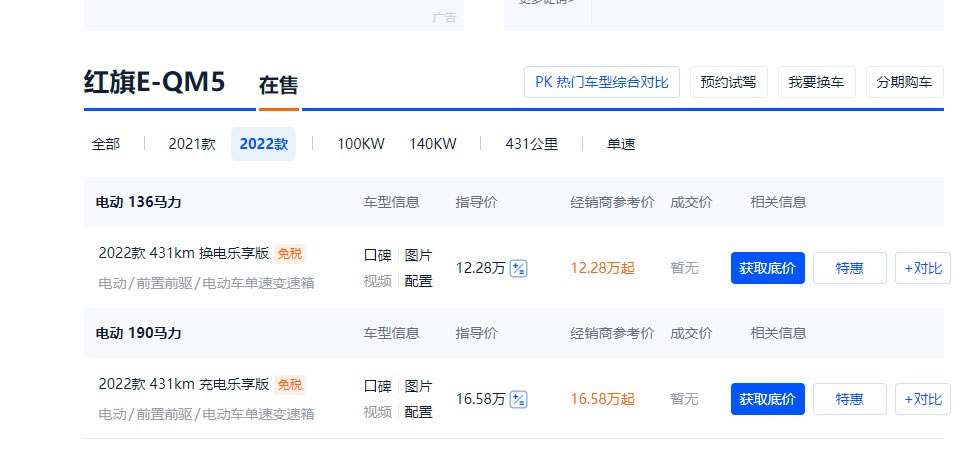Click the 电动 190马力 group header

click(x=138, y=333)
